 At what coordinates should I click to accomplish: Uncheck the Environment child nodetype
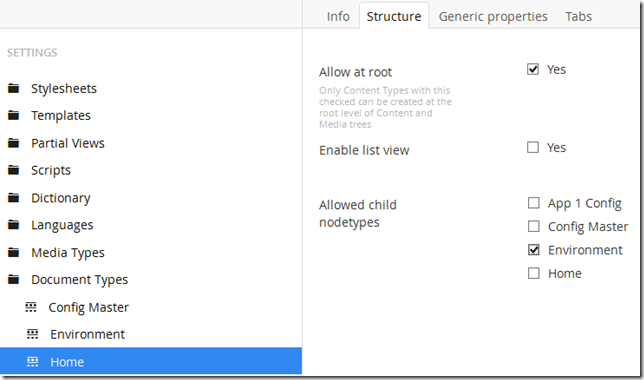tap(534, 249)
